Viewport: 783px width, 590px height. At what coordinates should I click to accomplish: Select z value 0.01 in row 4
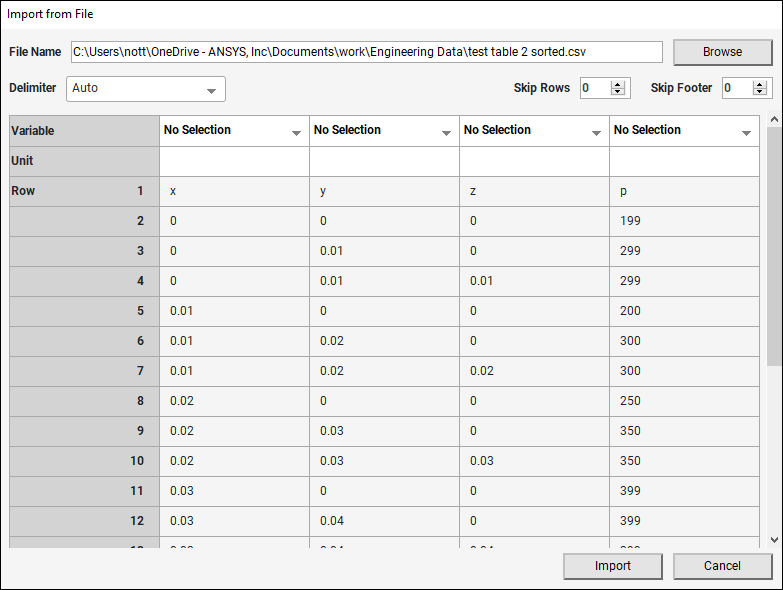pyautogui.click(x=534, y=281)
